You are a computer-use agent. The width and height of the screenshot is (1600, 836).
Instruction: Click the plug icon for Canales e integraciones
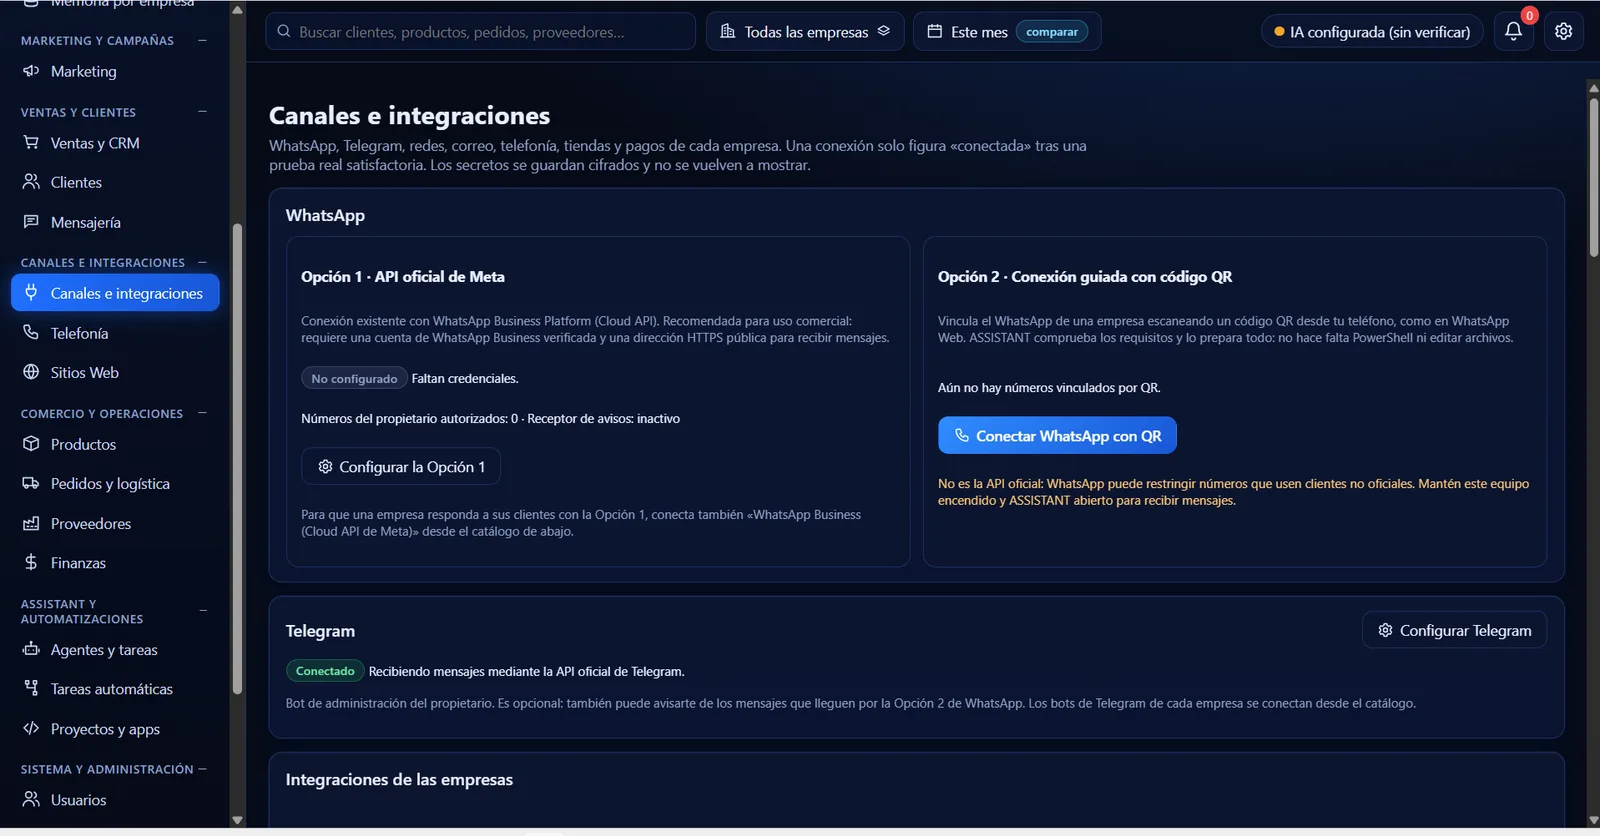31,293
